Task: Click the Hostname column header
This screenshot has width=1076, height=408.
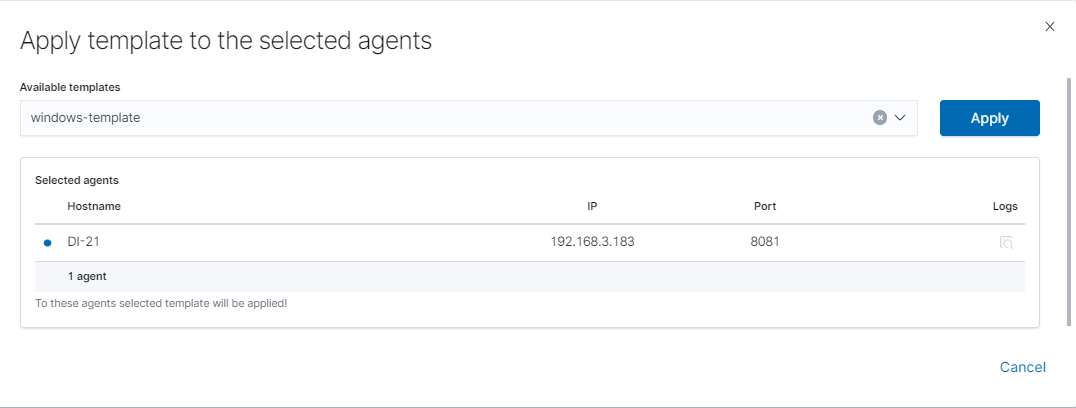Action: tap(94, 206)
